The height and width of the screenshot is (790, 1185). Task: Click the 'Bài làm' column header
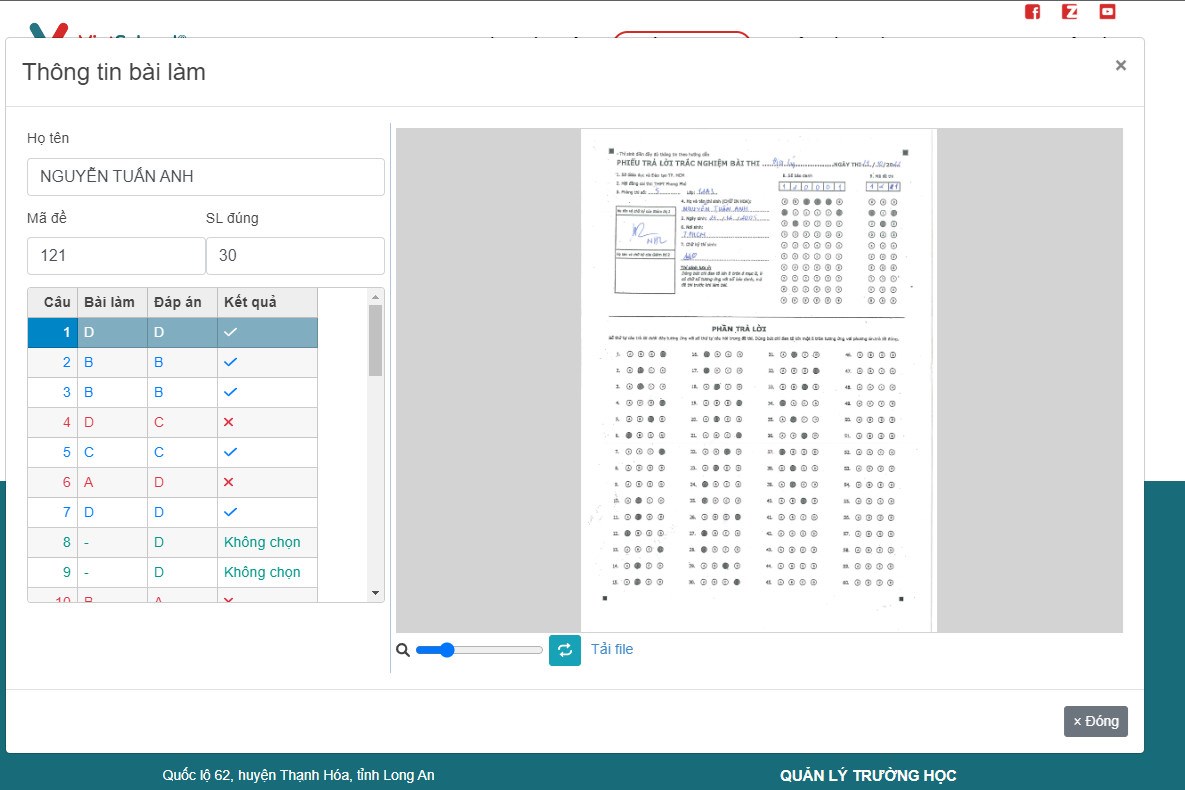coord(109,302)
